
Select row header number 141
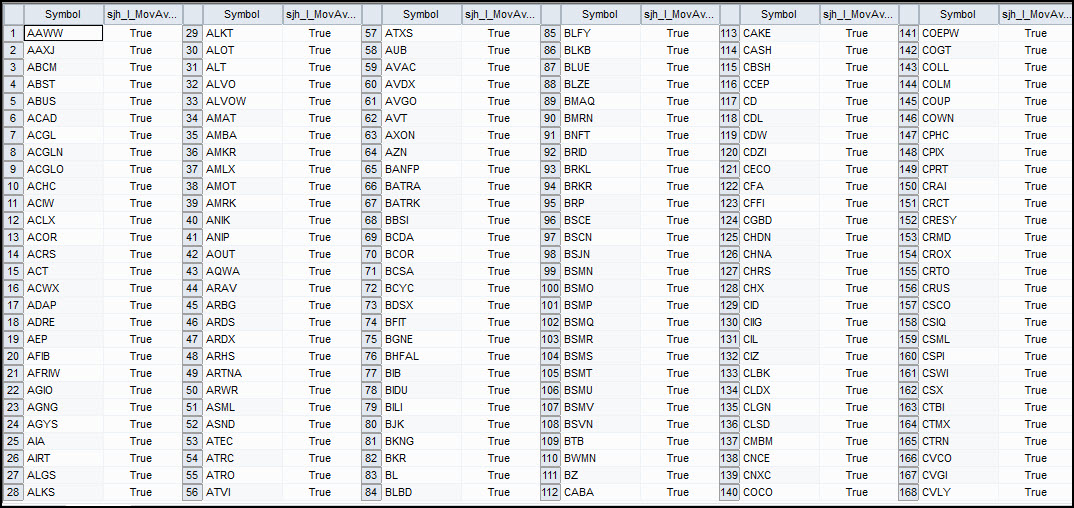pyautogui.click(x=909, y=33)
